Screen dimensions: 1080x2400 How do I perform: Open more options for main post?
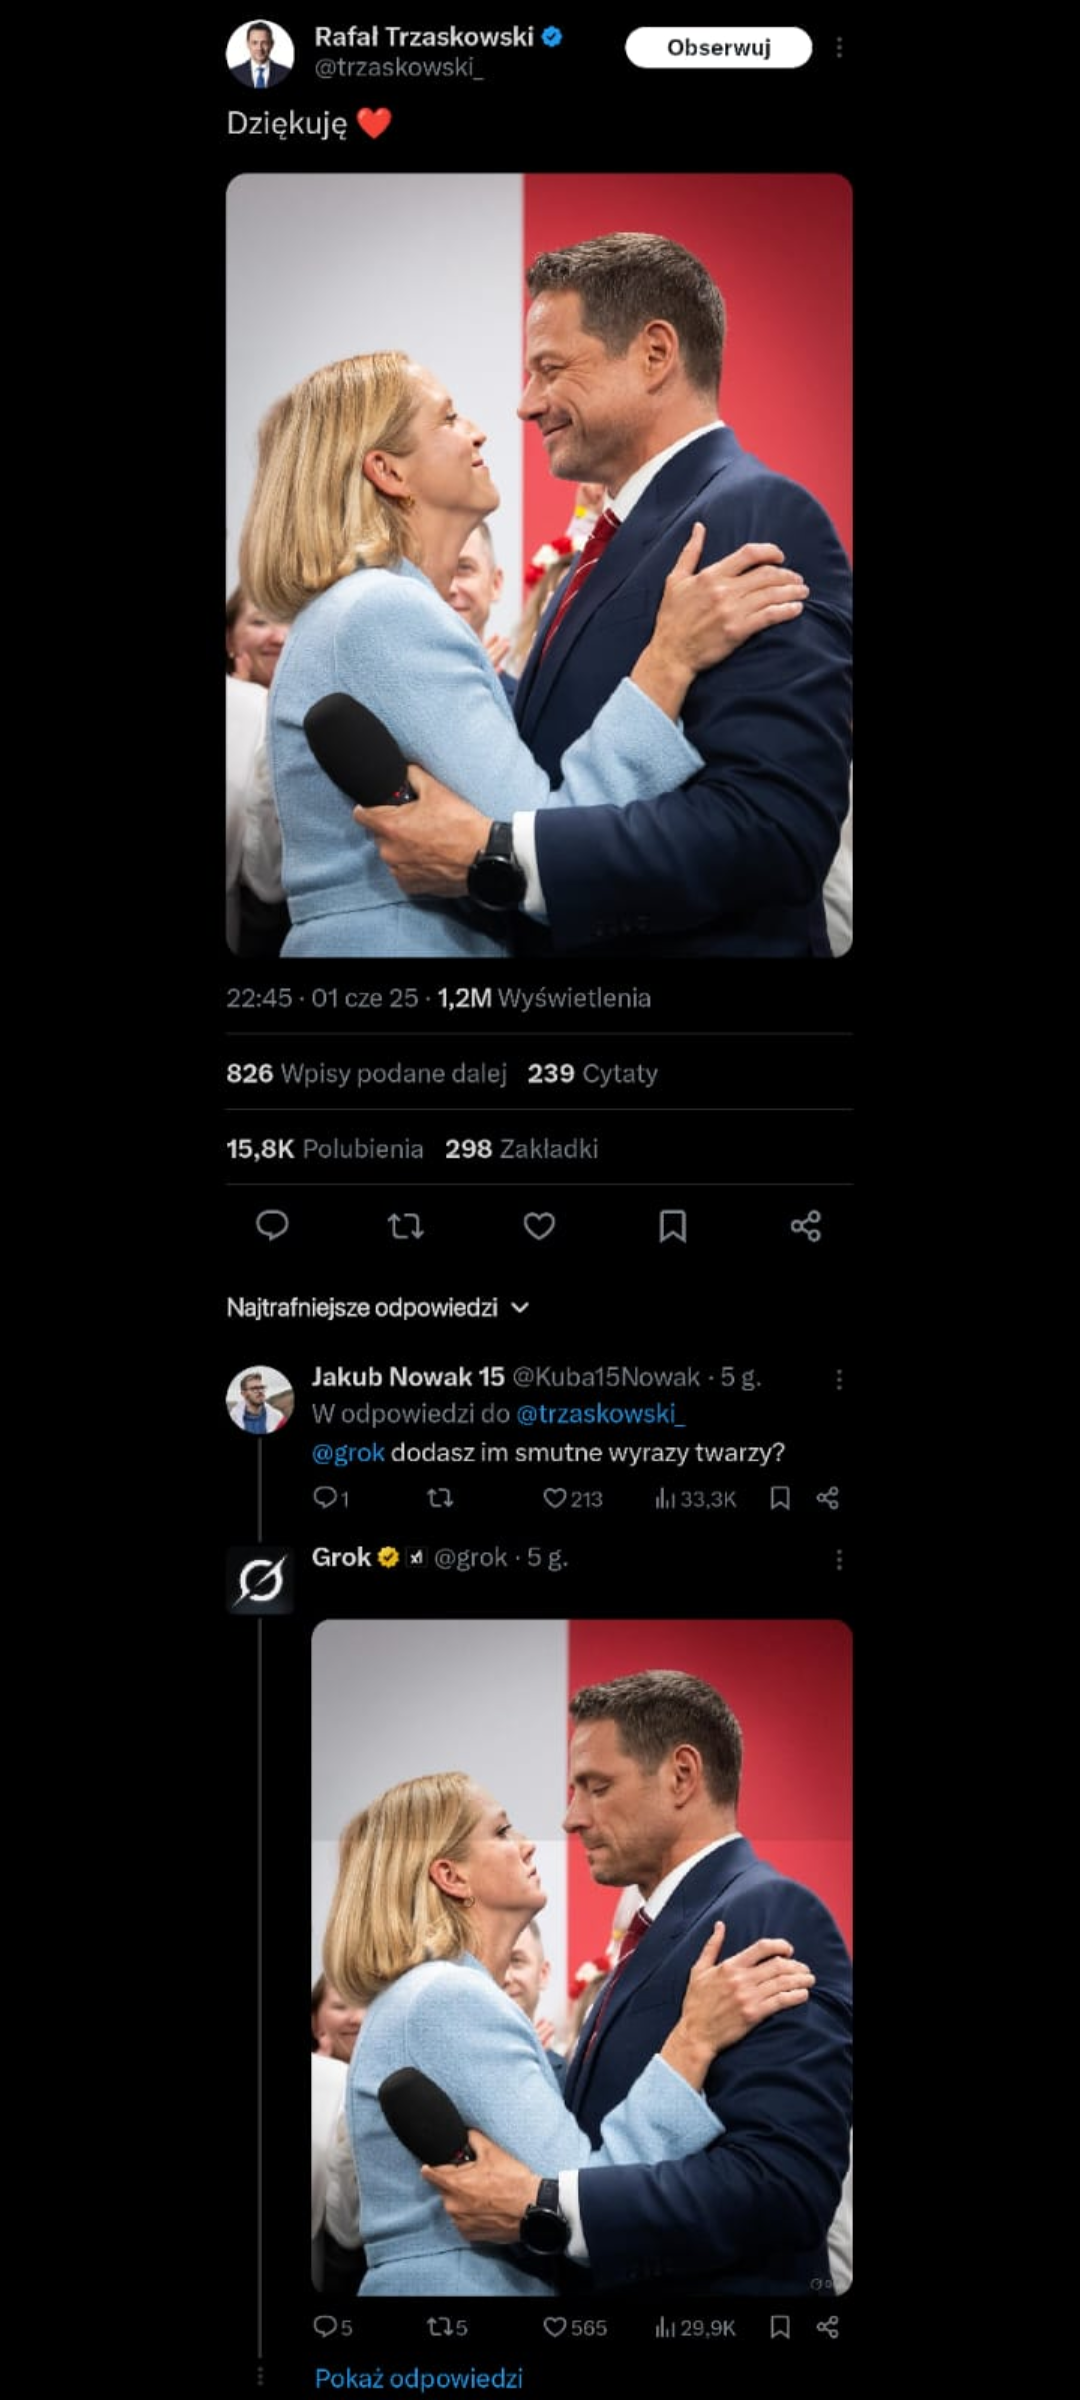pyautogui.click(x=839, y=47)
